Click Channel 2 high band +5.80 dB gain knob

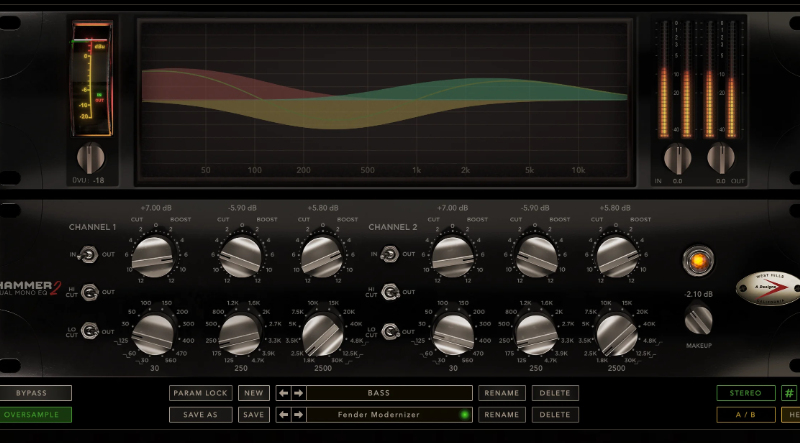[x=617, y=256]
